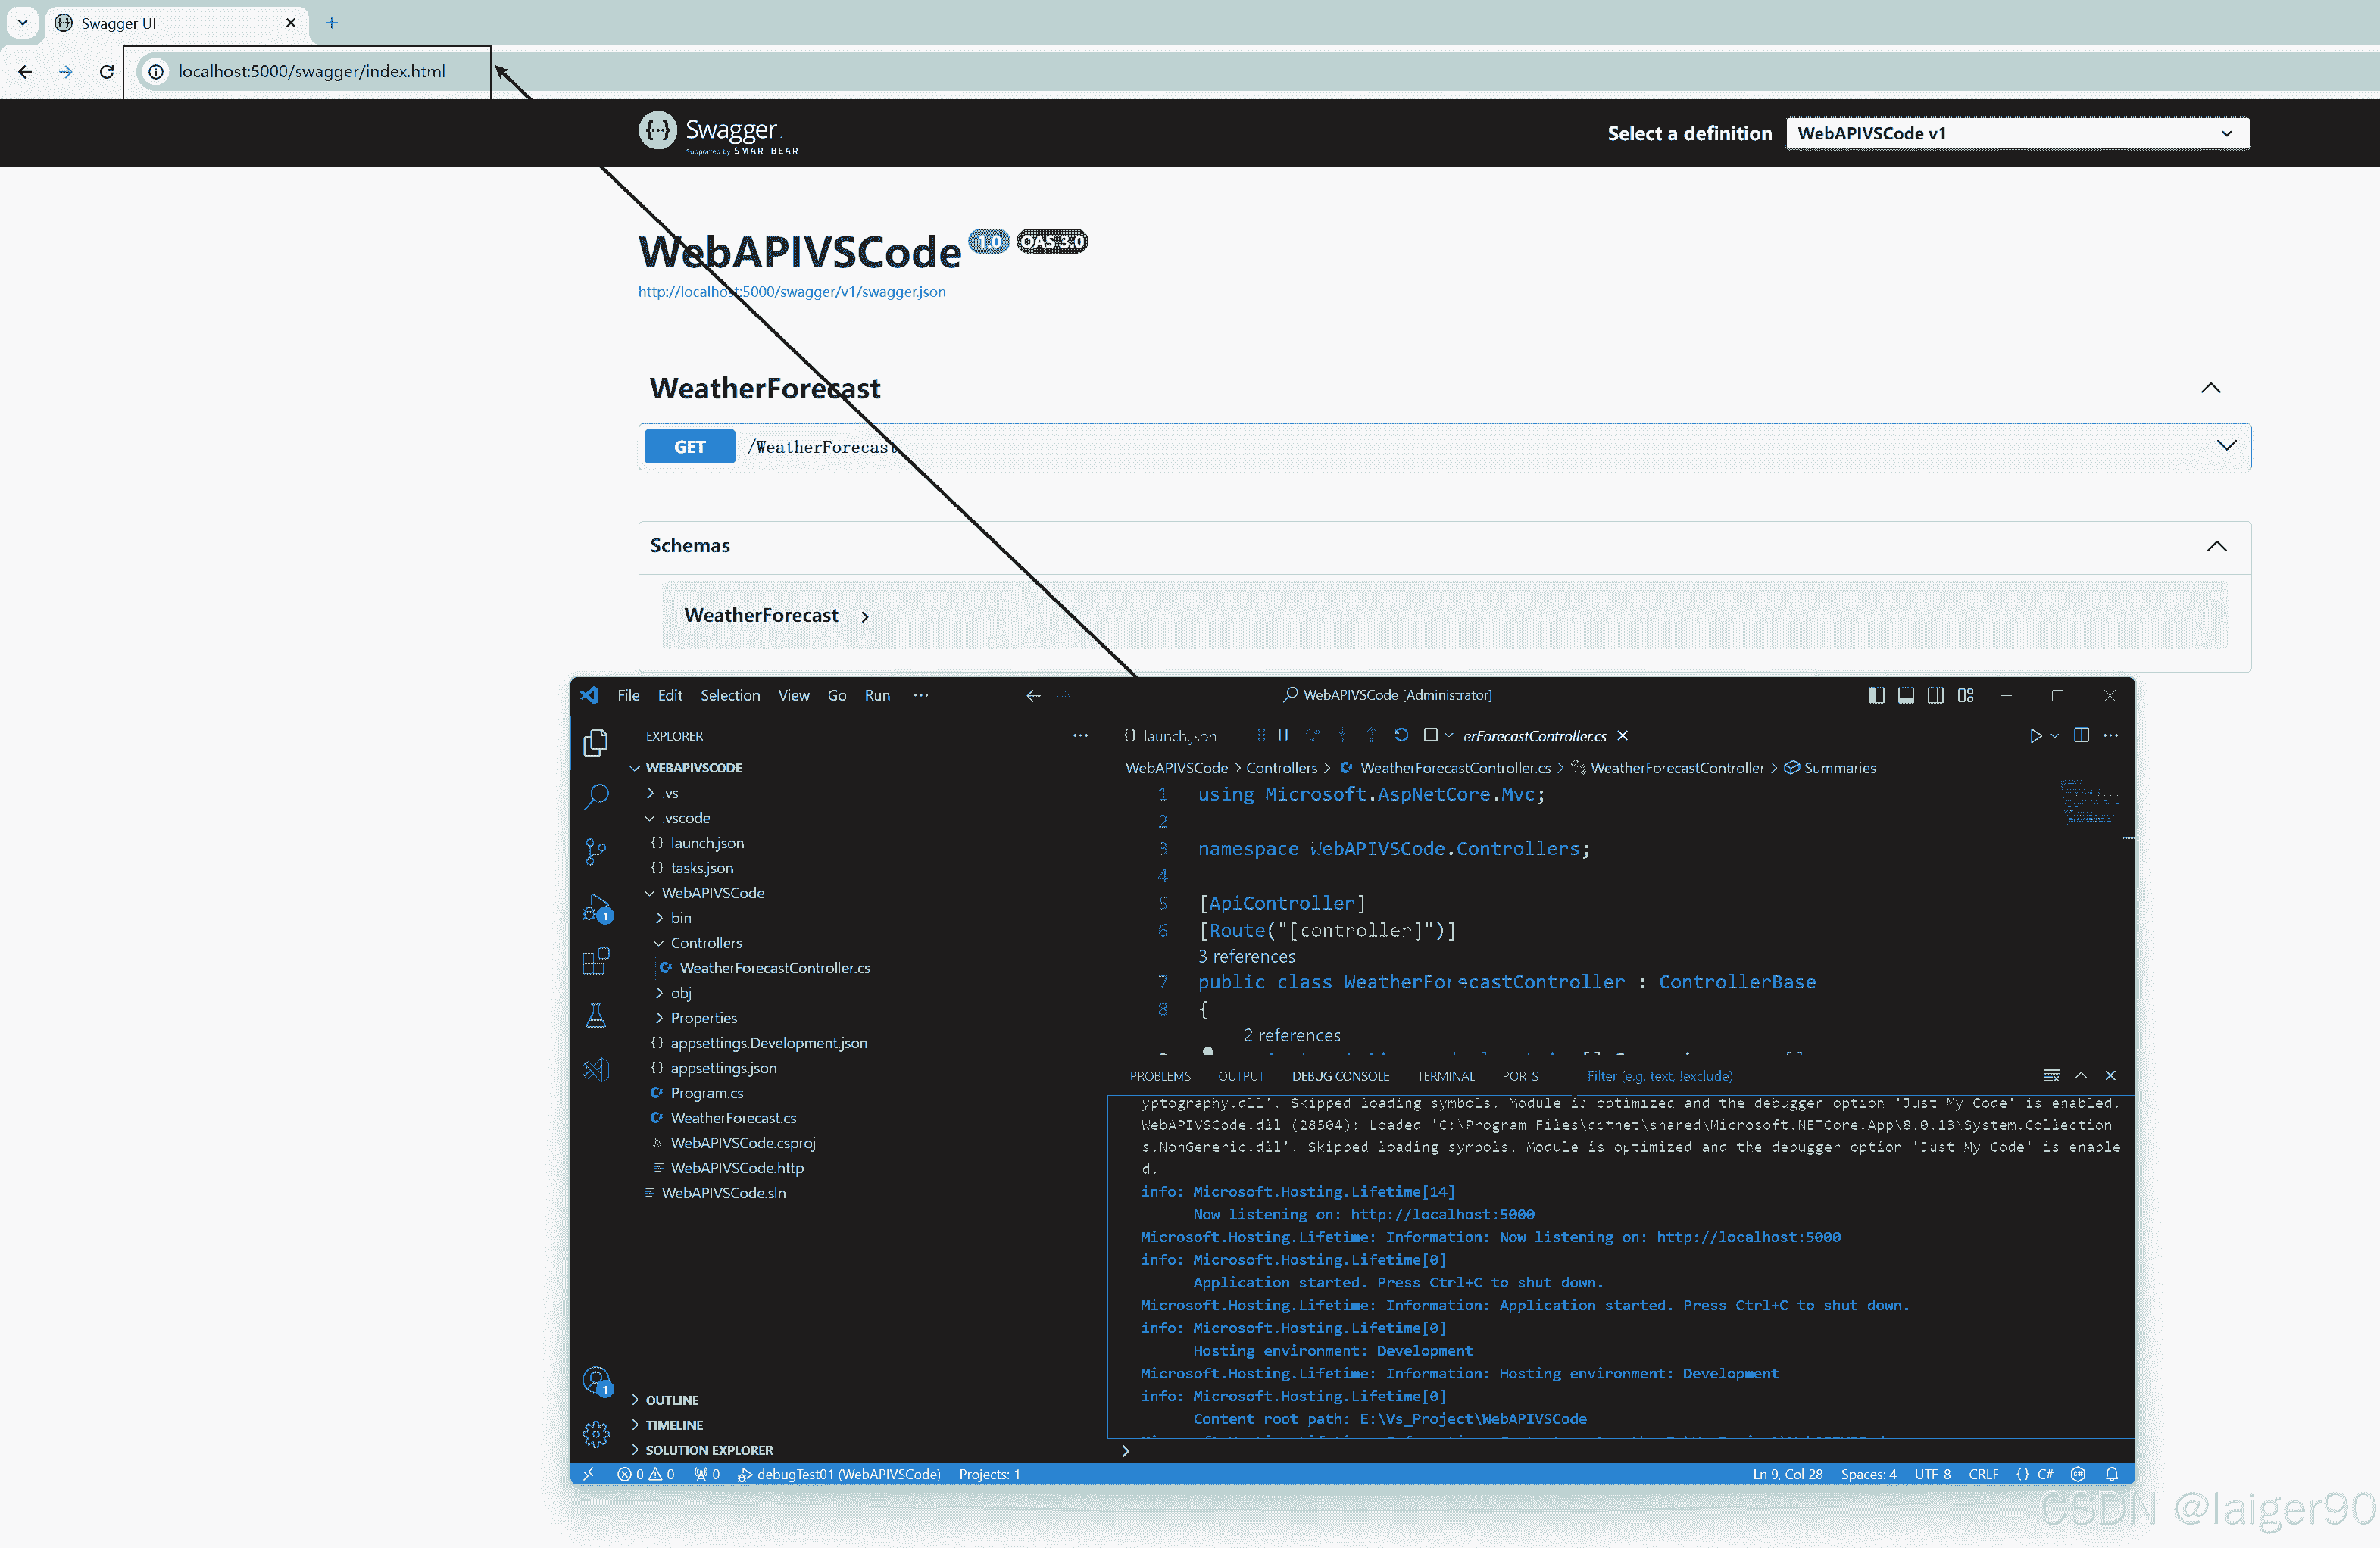Screen dimensions: 2380x1548
Task: Open the Run and Debug view icon
Action: (596, 908)
